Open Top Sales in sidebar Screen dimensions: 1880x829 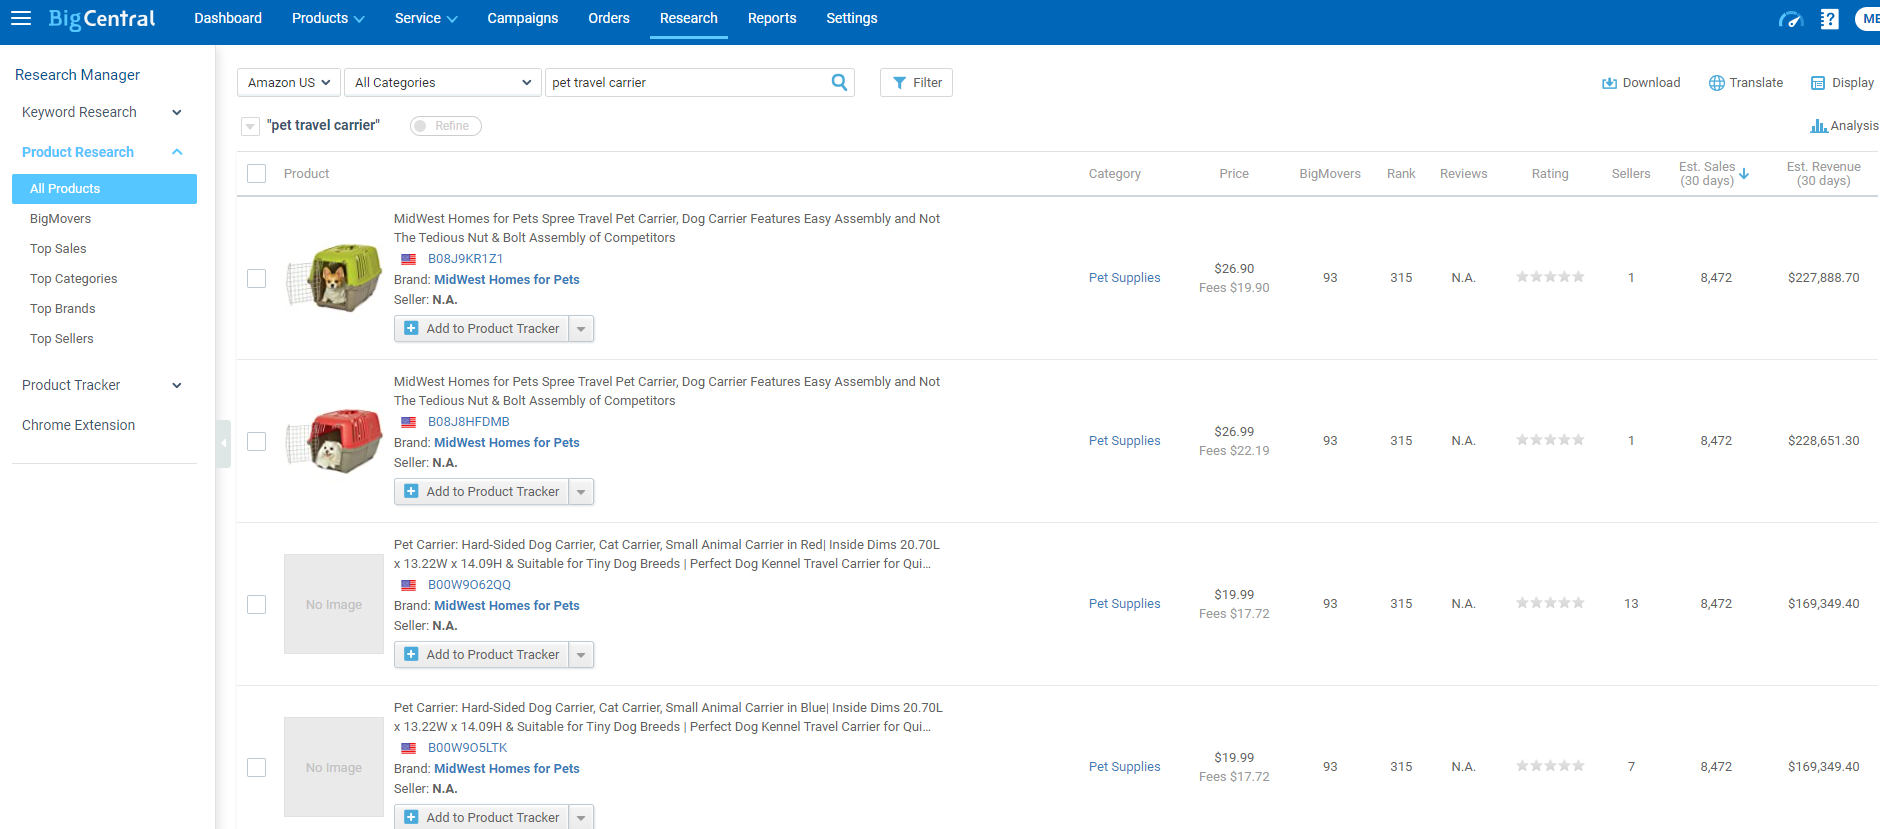coord(58,249)
